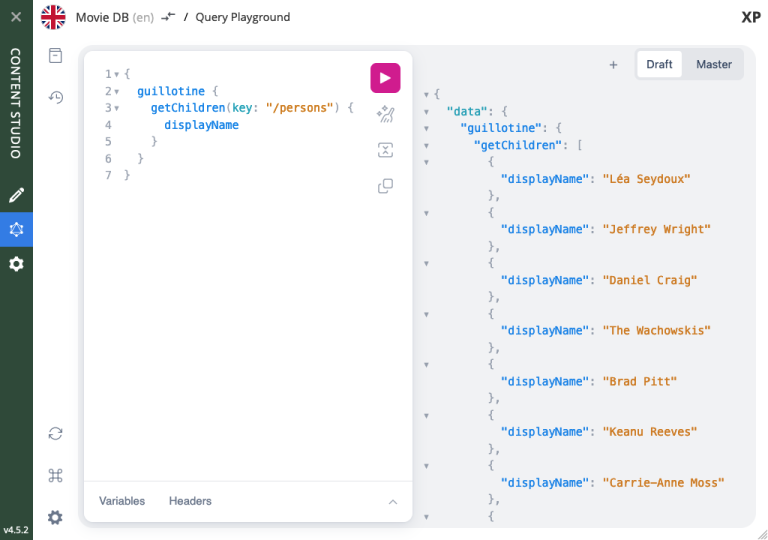Image resolution: width=768 pixels, height=540 pixels.
Task: Click the "Léa Seydoux" value in results
Action: click(x=646, y=179)
